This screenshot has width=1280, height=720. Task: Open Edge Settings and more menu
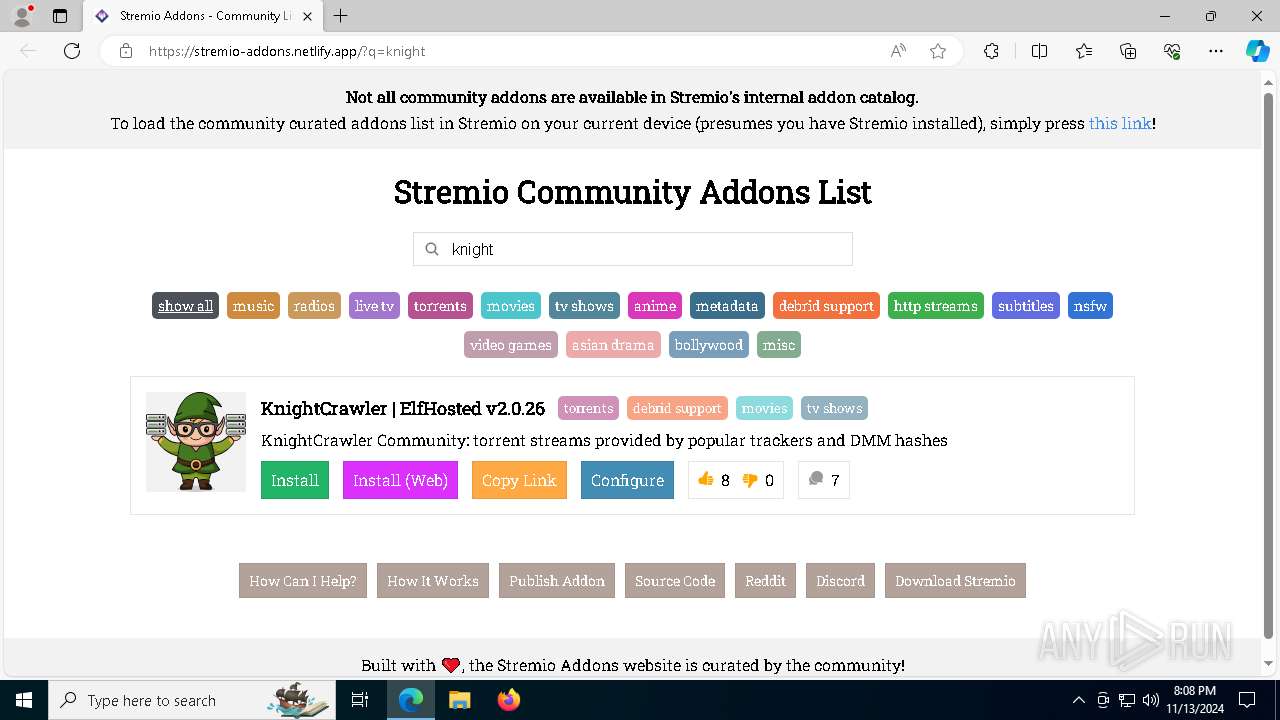[x=1216, y=51]
